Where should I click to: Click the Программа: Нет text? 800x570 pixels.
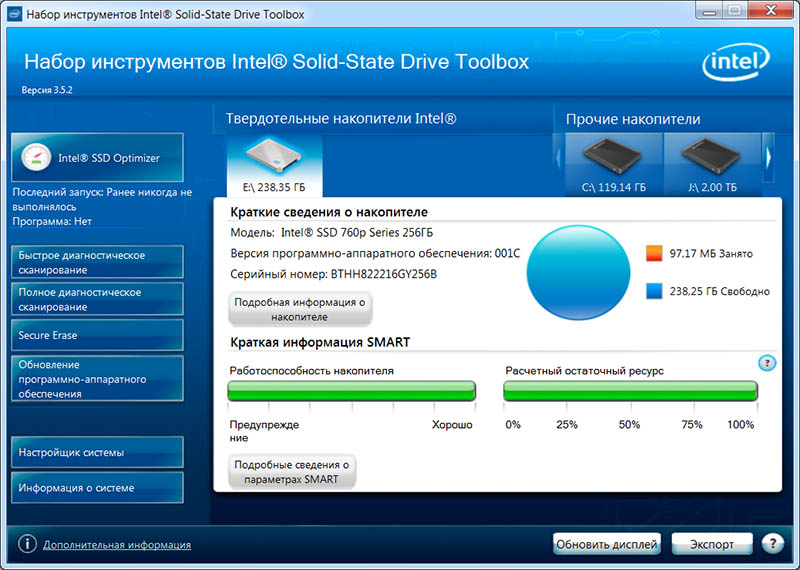(52, 221)
